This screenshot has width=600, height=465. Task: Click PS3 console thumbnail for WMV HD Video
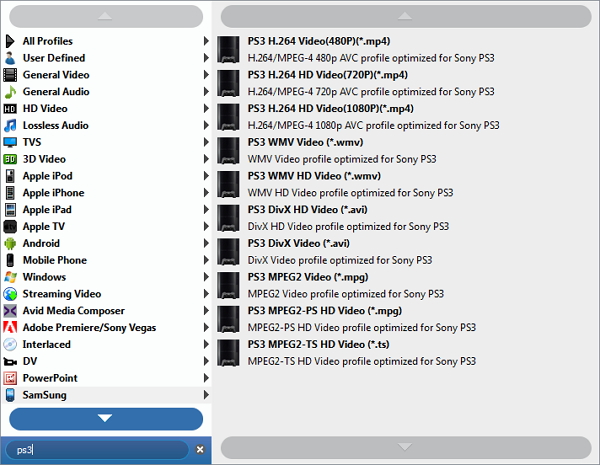click(228, 184)
